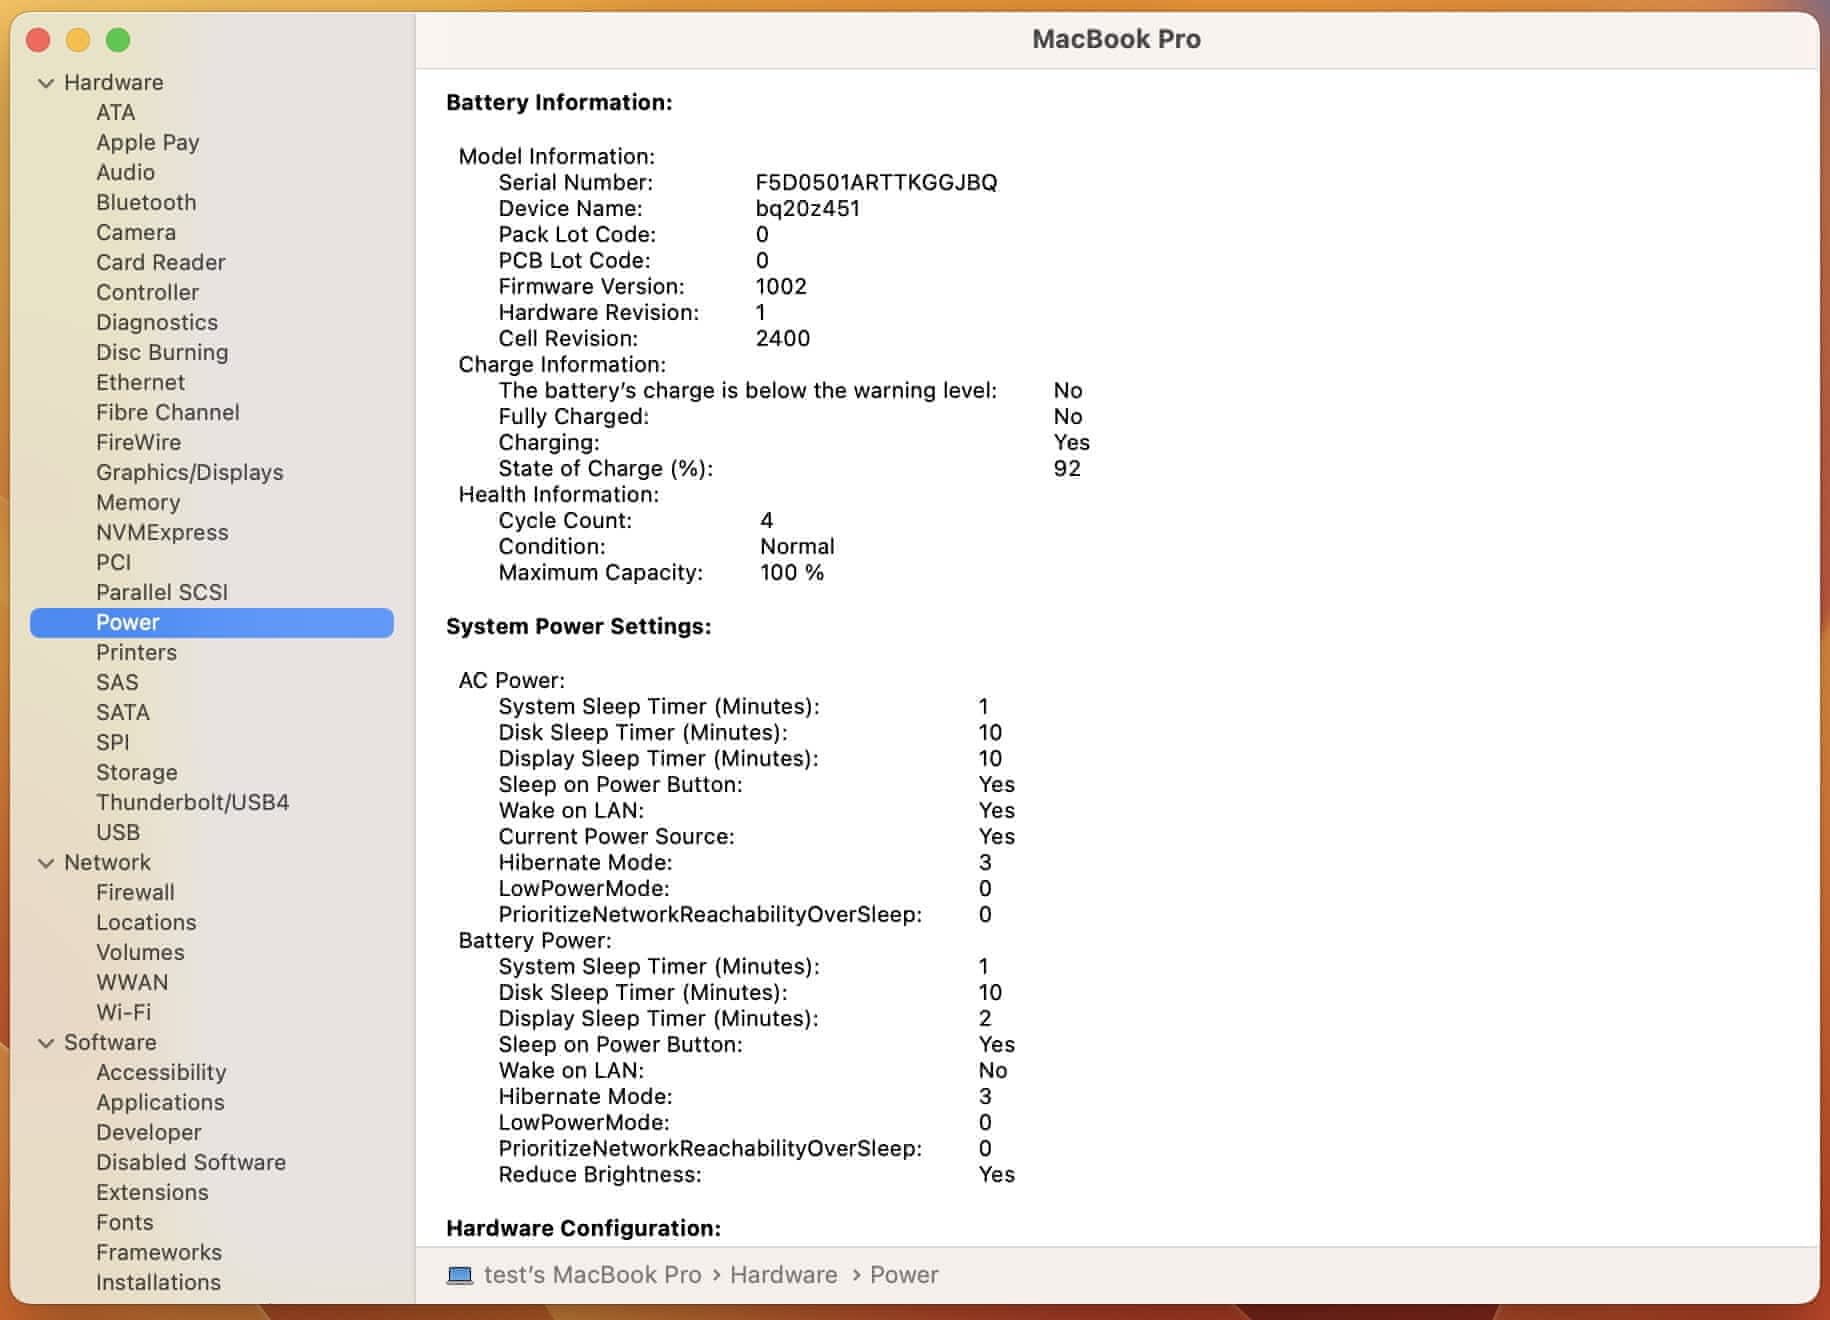
Task: Open Printers information
Action: click(x=137, y=652)
